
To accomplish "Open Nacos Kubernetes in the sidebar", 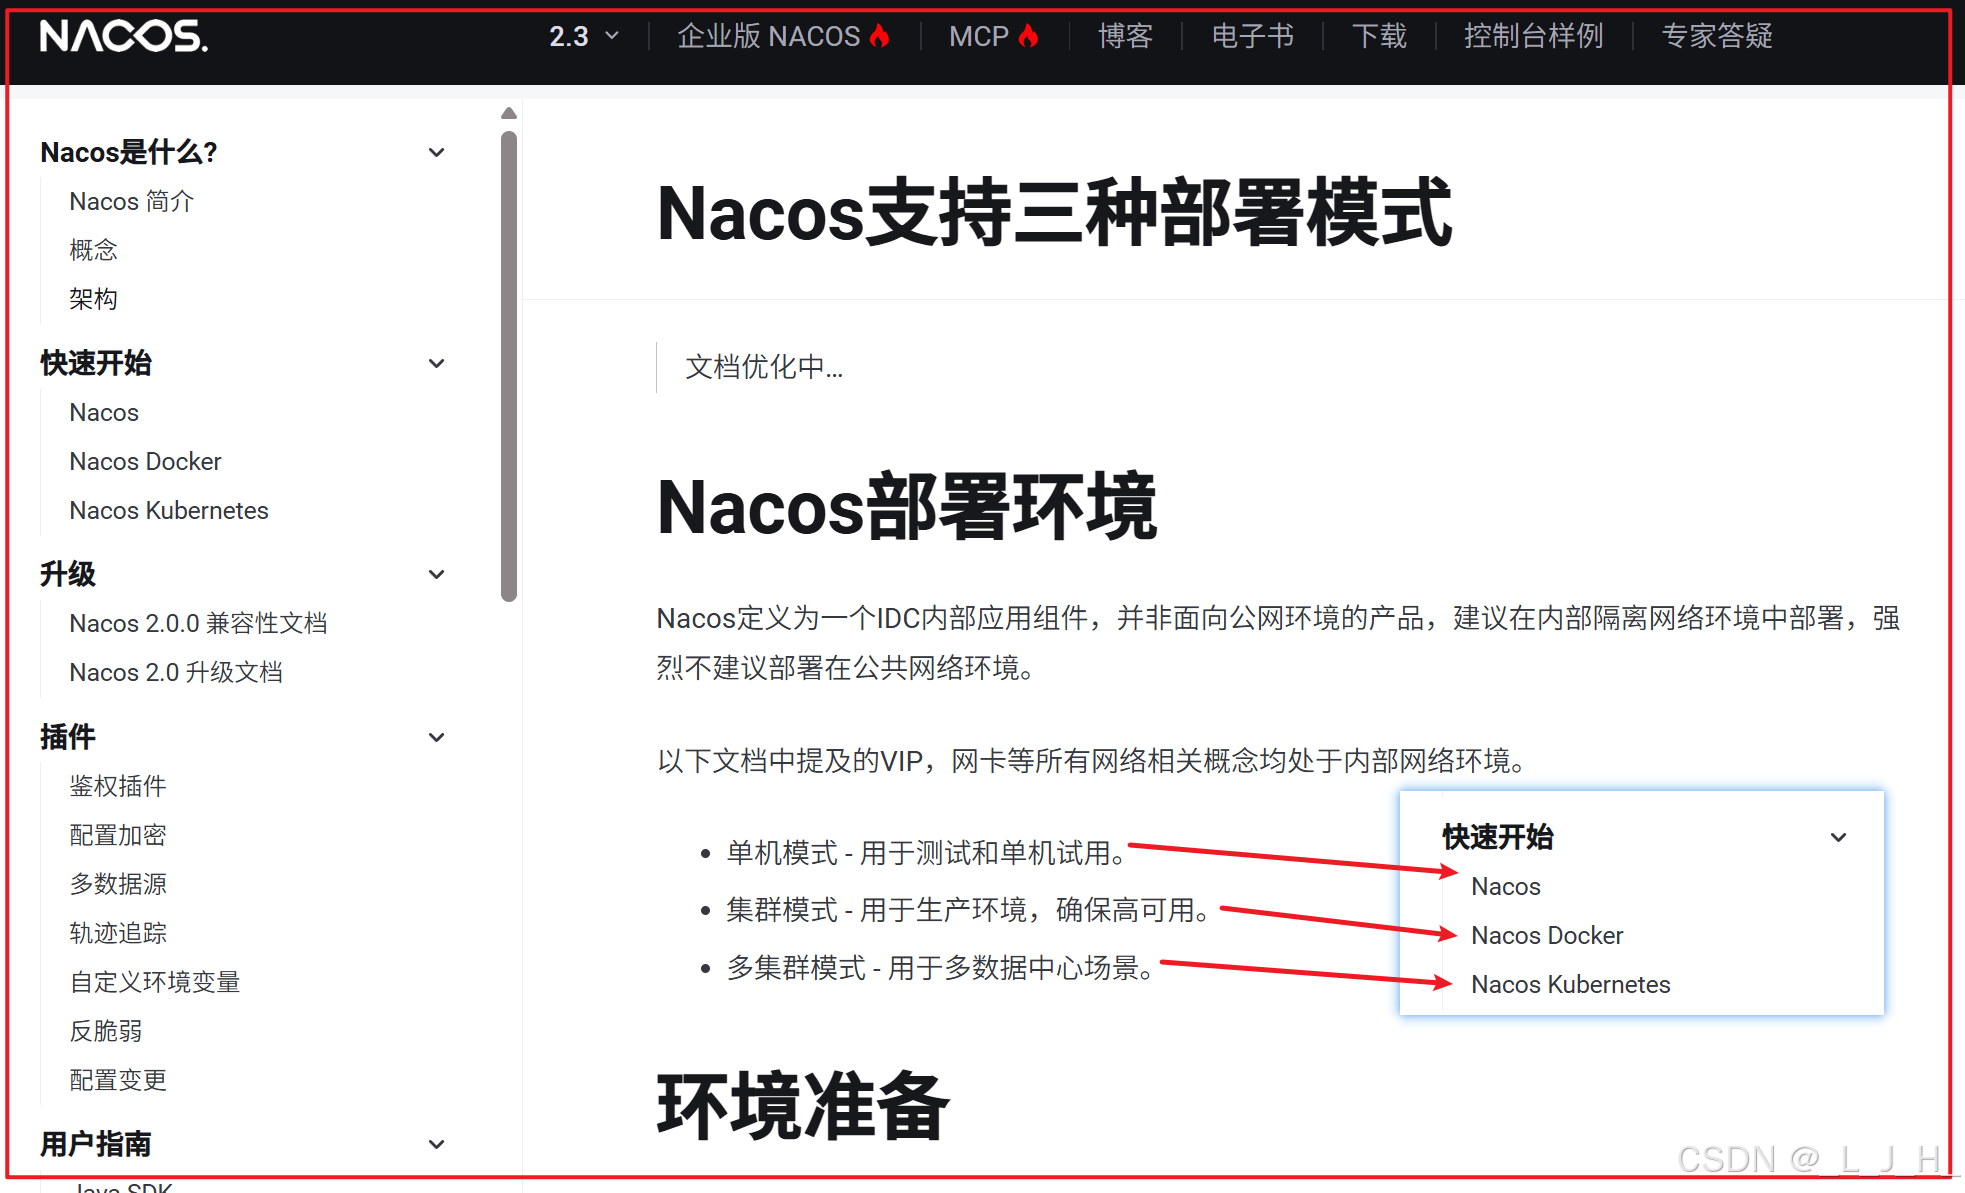I will 169,510.
